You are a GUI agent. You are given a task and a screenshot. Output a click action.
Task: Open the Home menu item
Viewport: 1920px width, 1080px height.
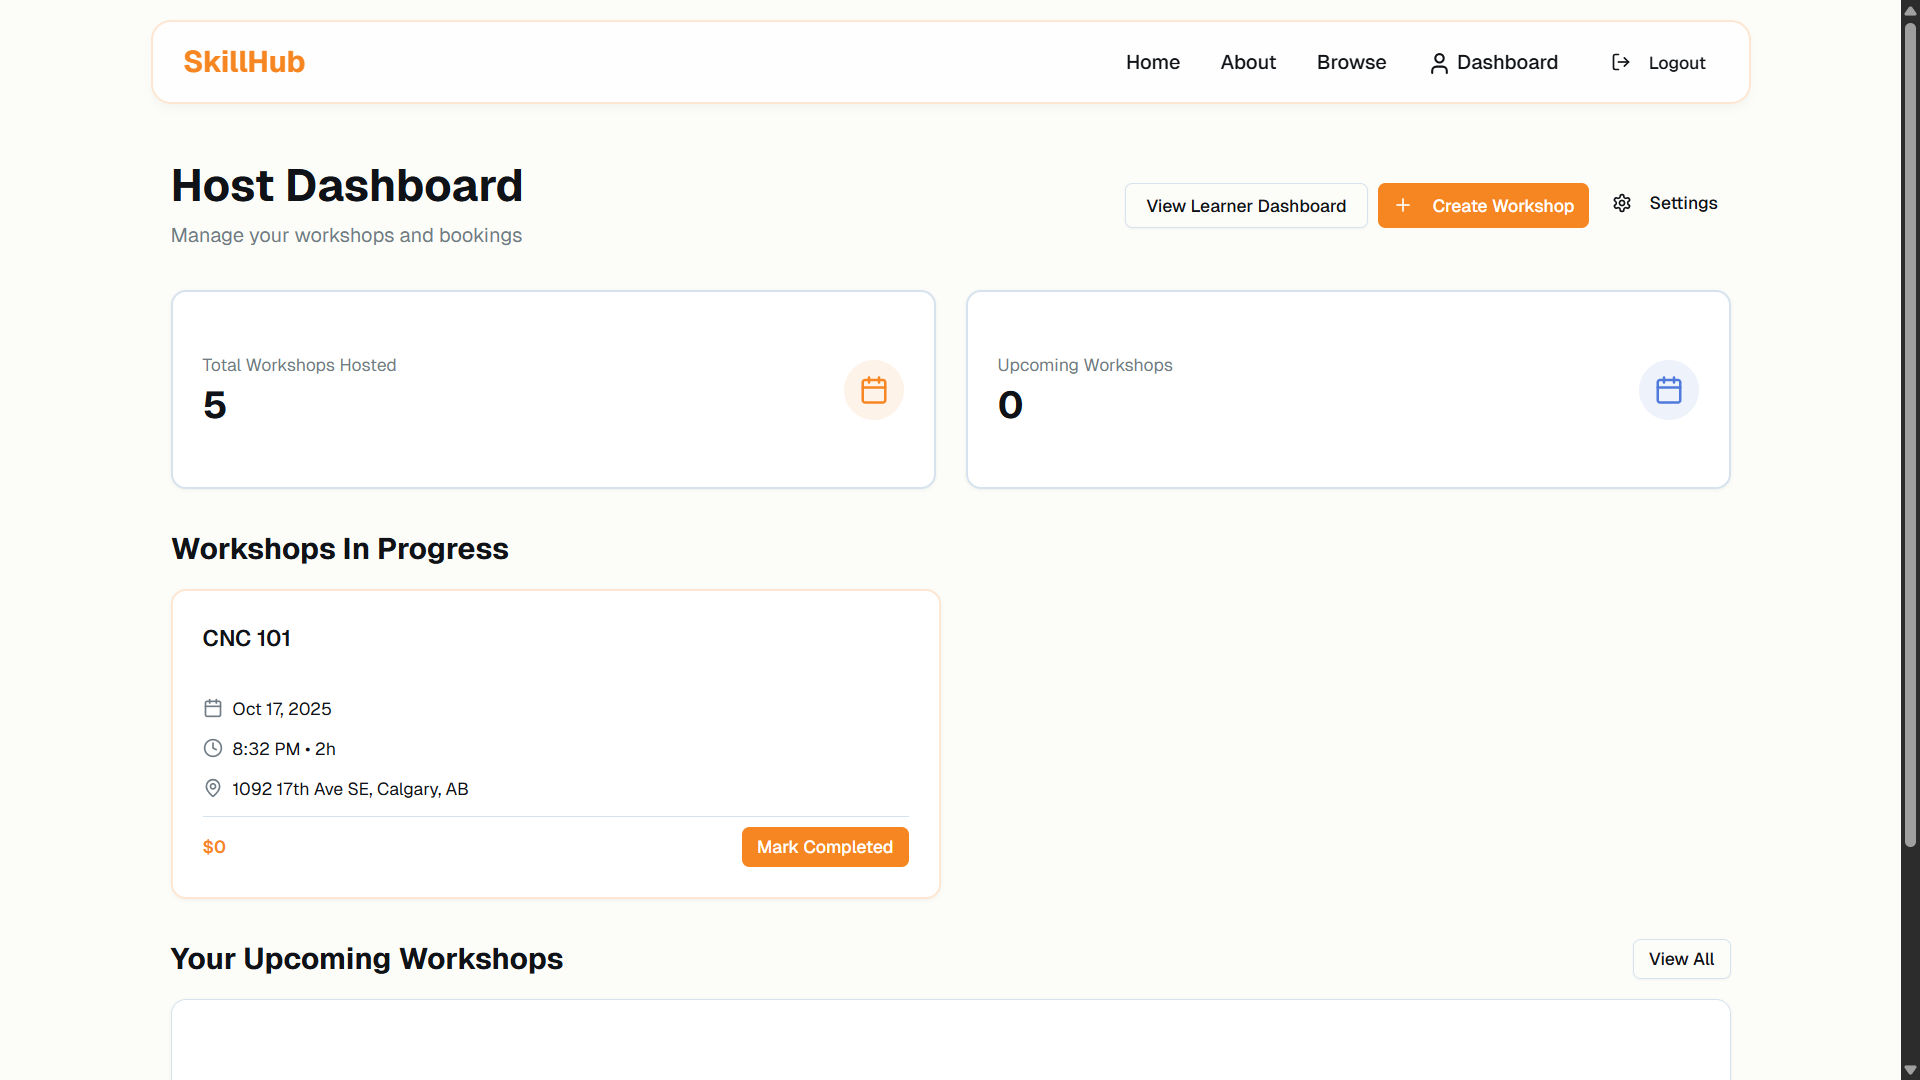click(x=1152, y=63)
